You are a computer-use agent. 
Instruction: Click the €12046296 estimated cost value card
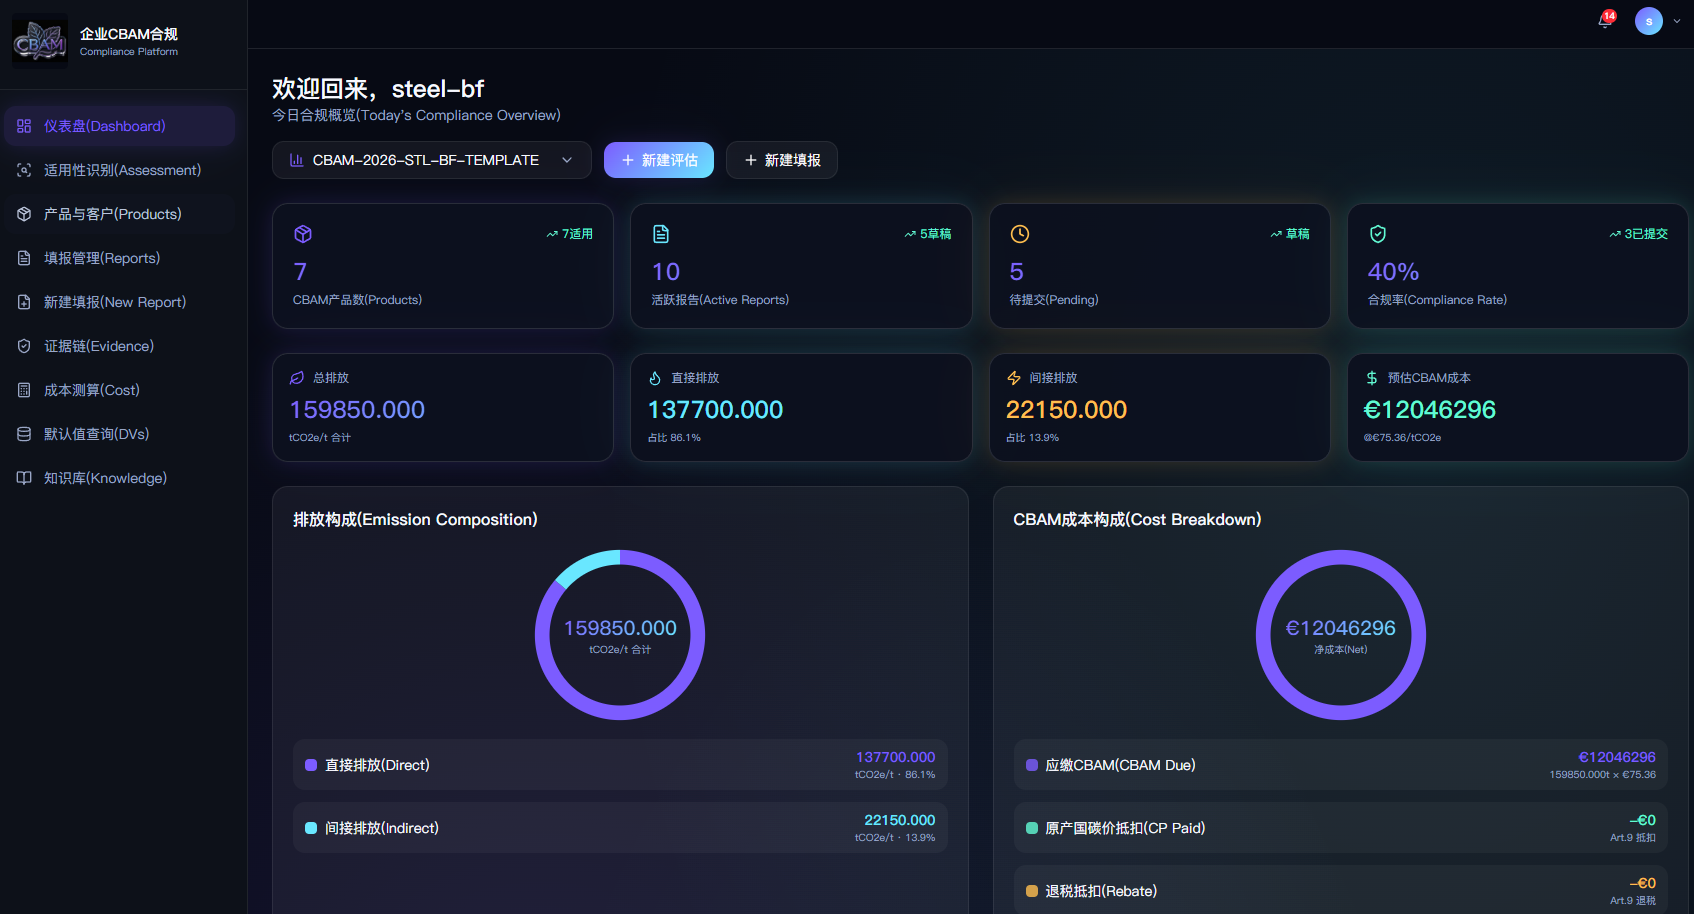[1518, 407]
